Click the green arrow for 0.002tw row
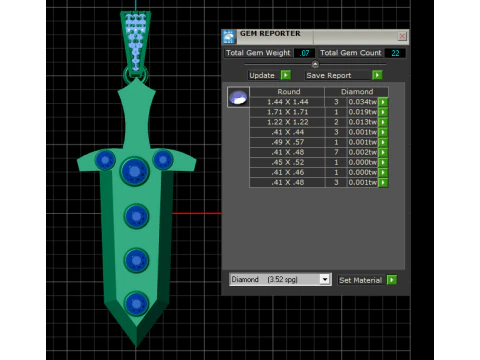The width and height of the screenshot is (480, 360). 383,152
